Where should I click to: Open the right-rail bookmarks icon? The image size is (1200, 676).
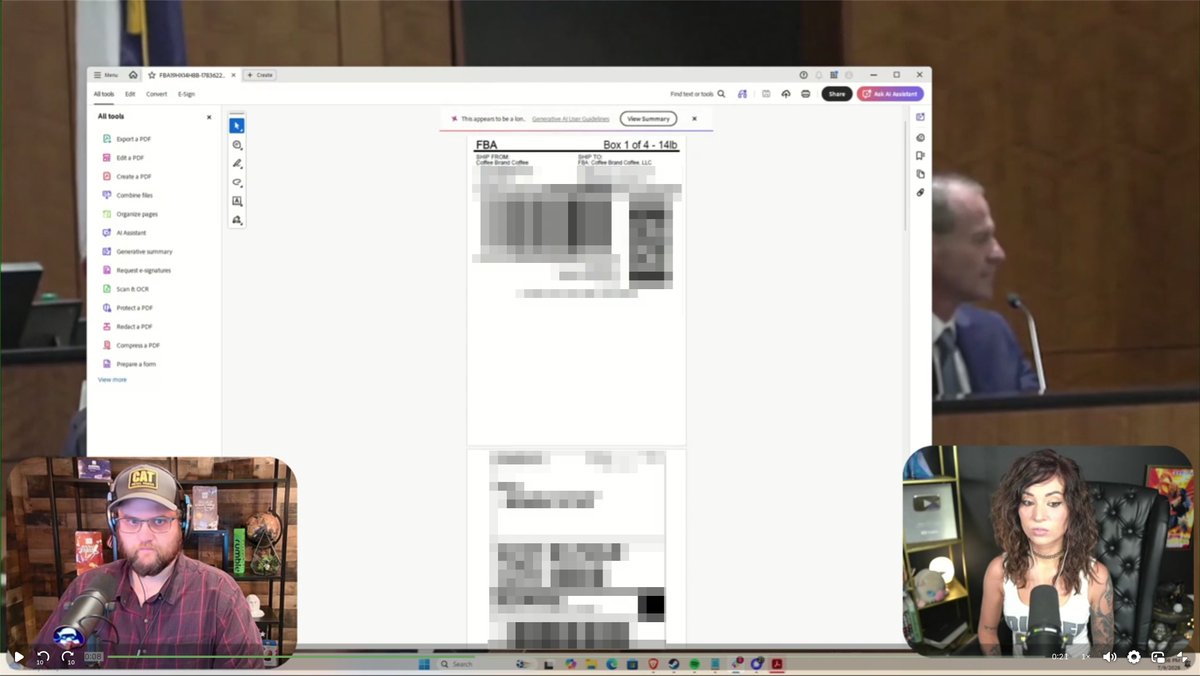[920, 155]
